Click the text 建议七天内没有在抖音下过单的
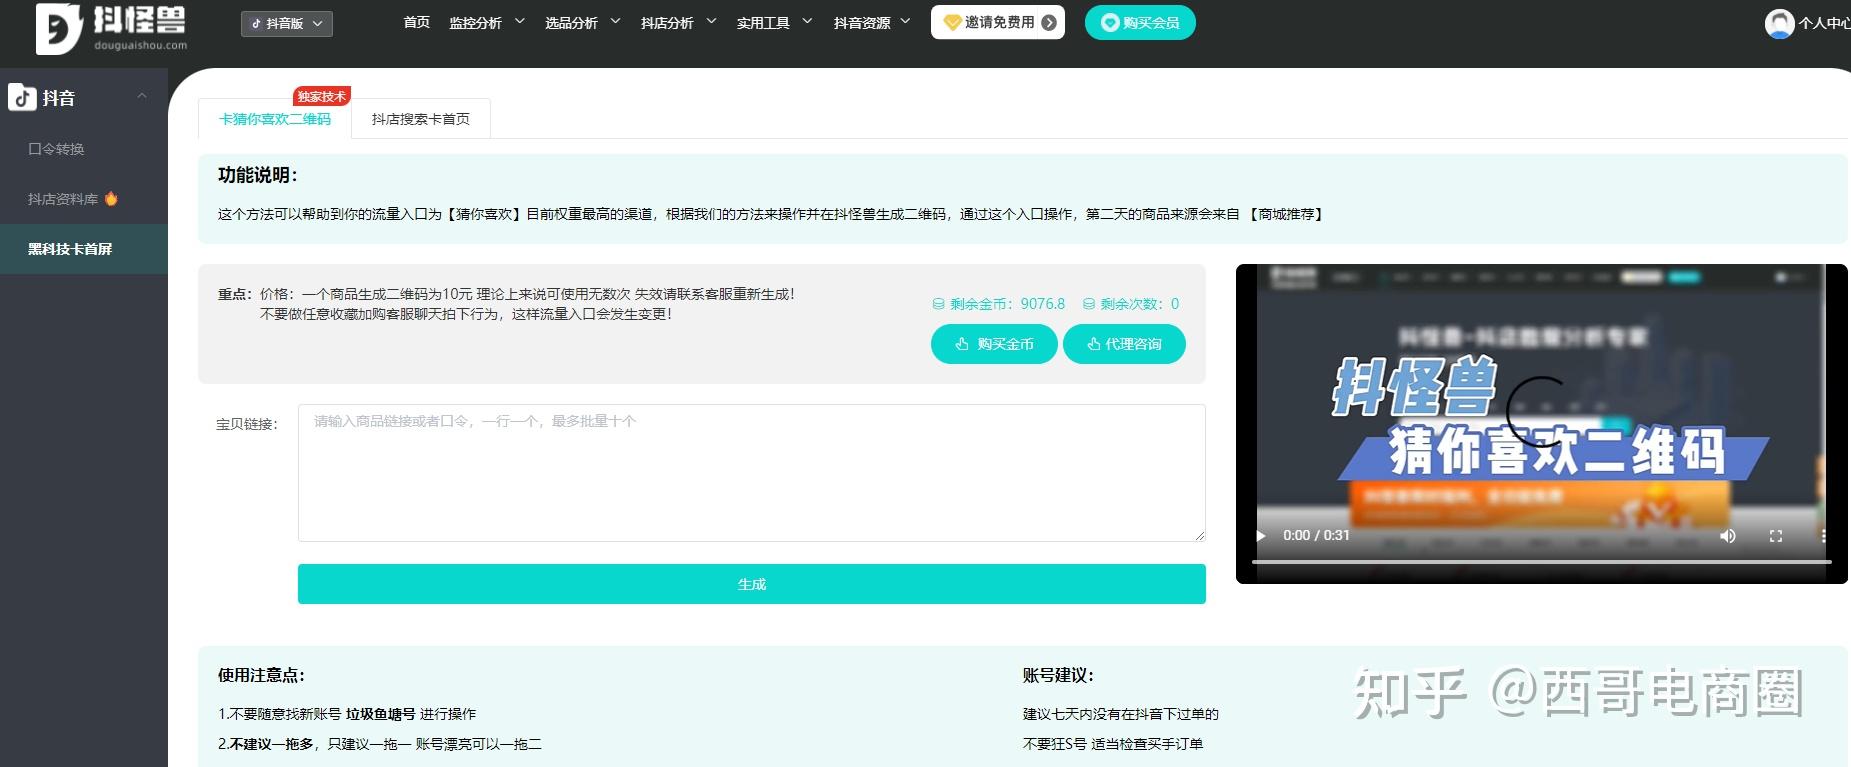The width and height of the screenshot is (1851, 767). coord(1120,714)
